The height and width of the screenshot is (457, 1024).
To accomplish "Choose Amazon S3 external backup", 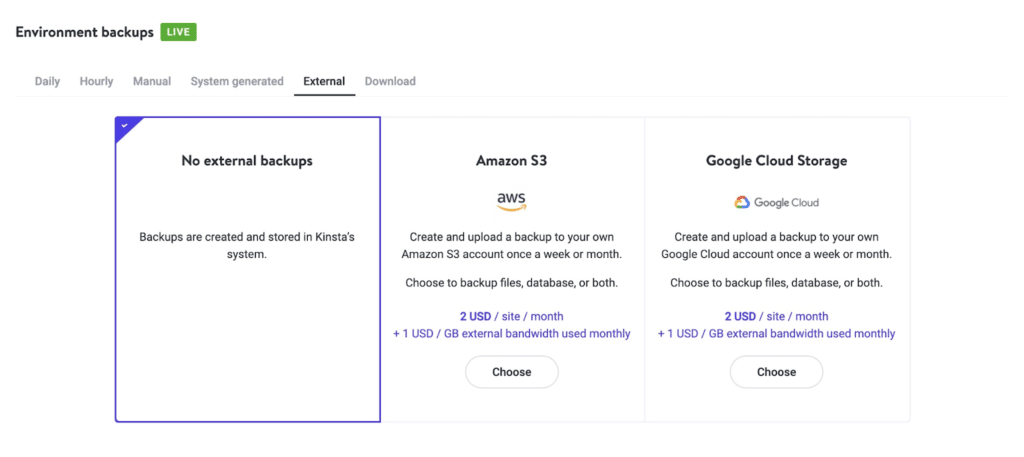I will tap(512, 372).
